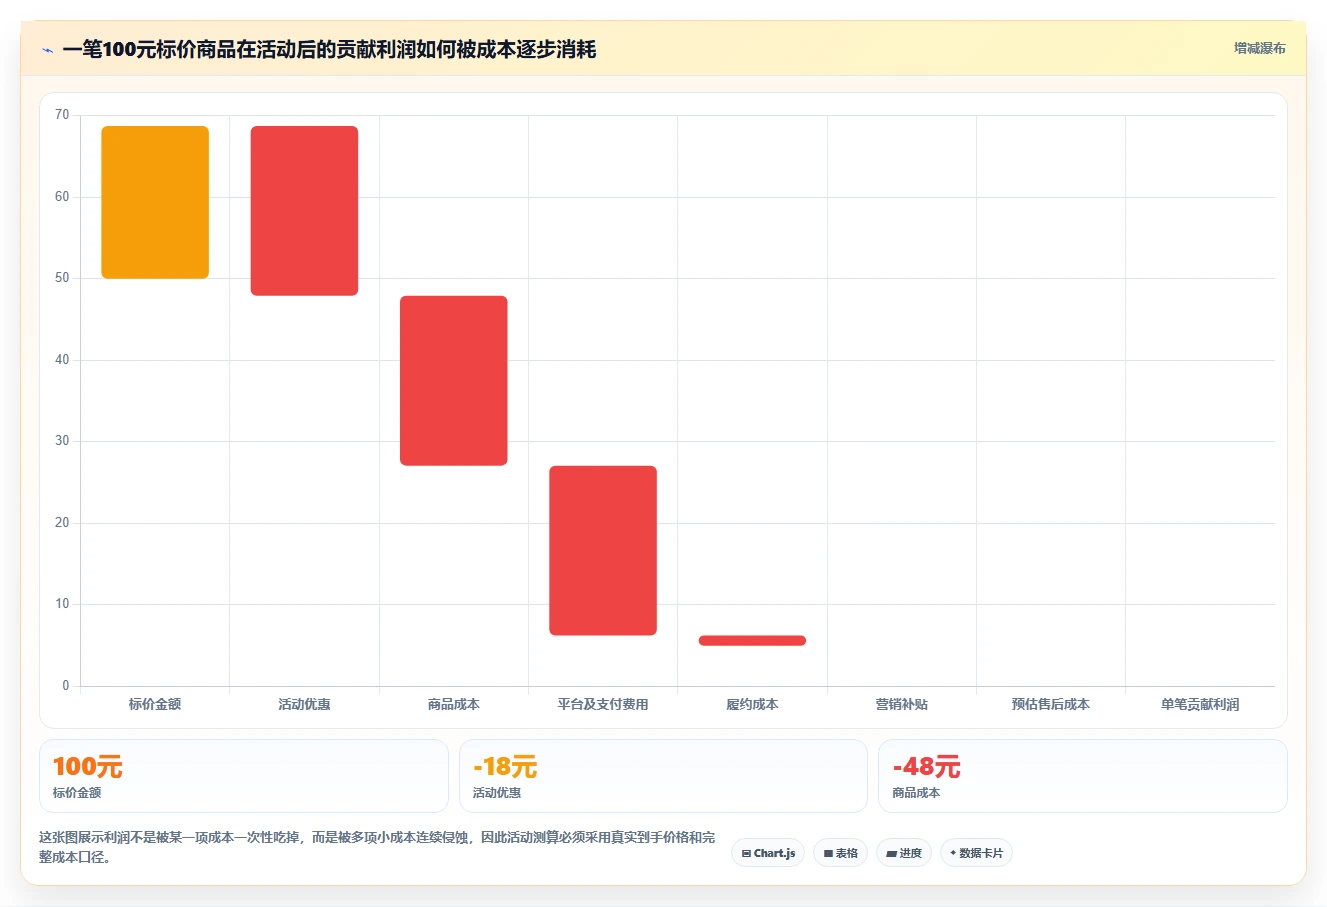
Task: Click the 增减瀑布 label in the header
Action: pyautogui.click(x=1259, y=48)
